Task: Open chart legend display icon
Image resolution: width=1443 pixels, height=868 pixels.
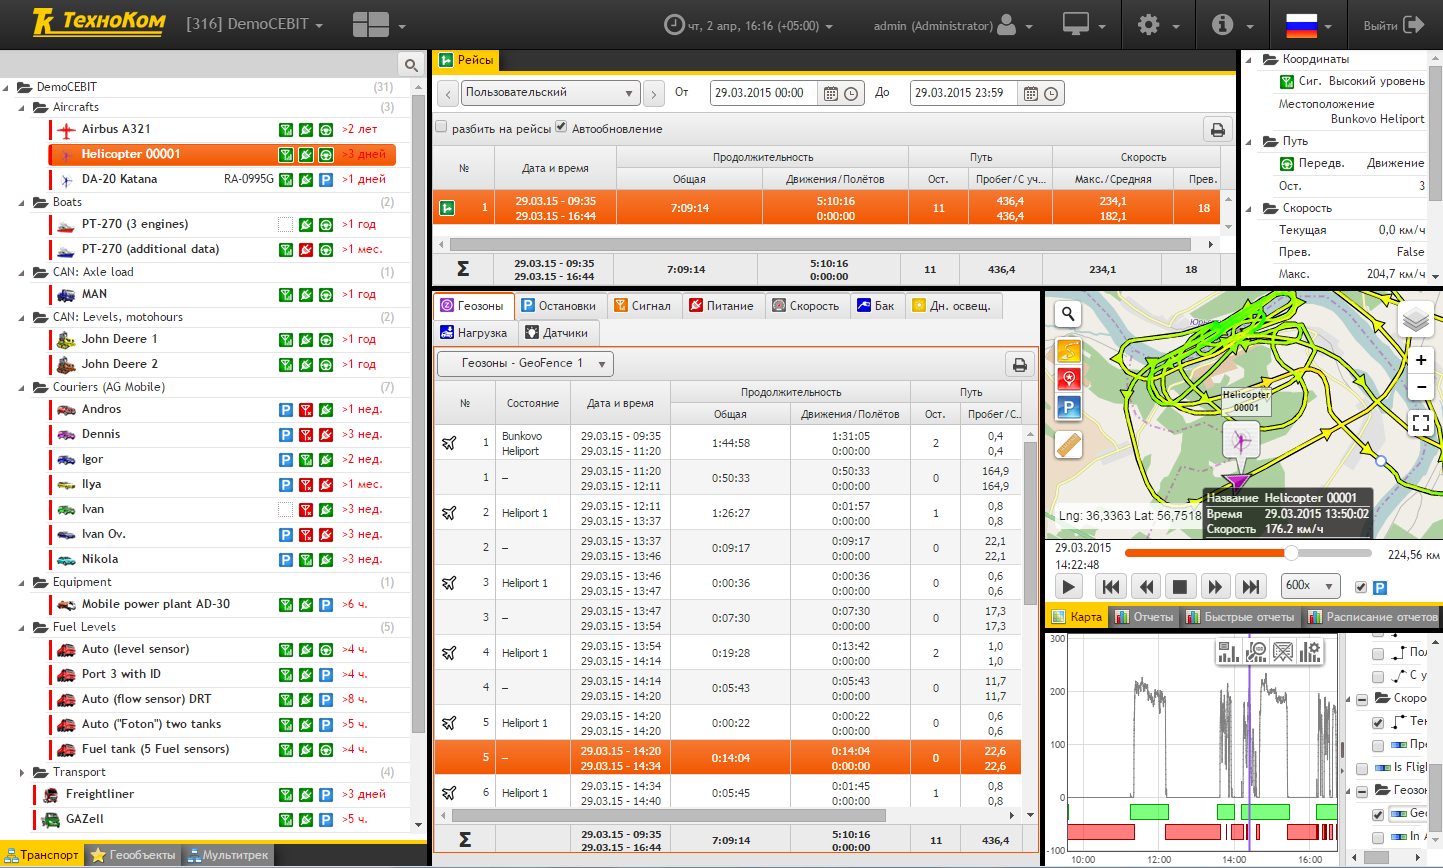Action: point(1228,652)
